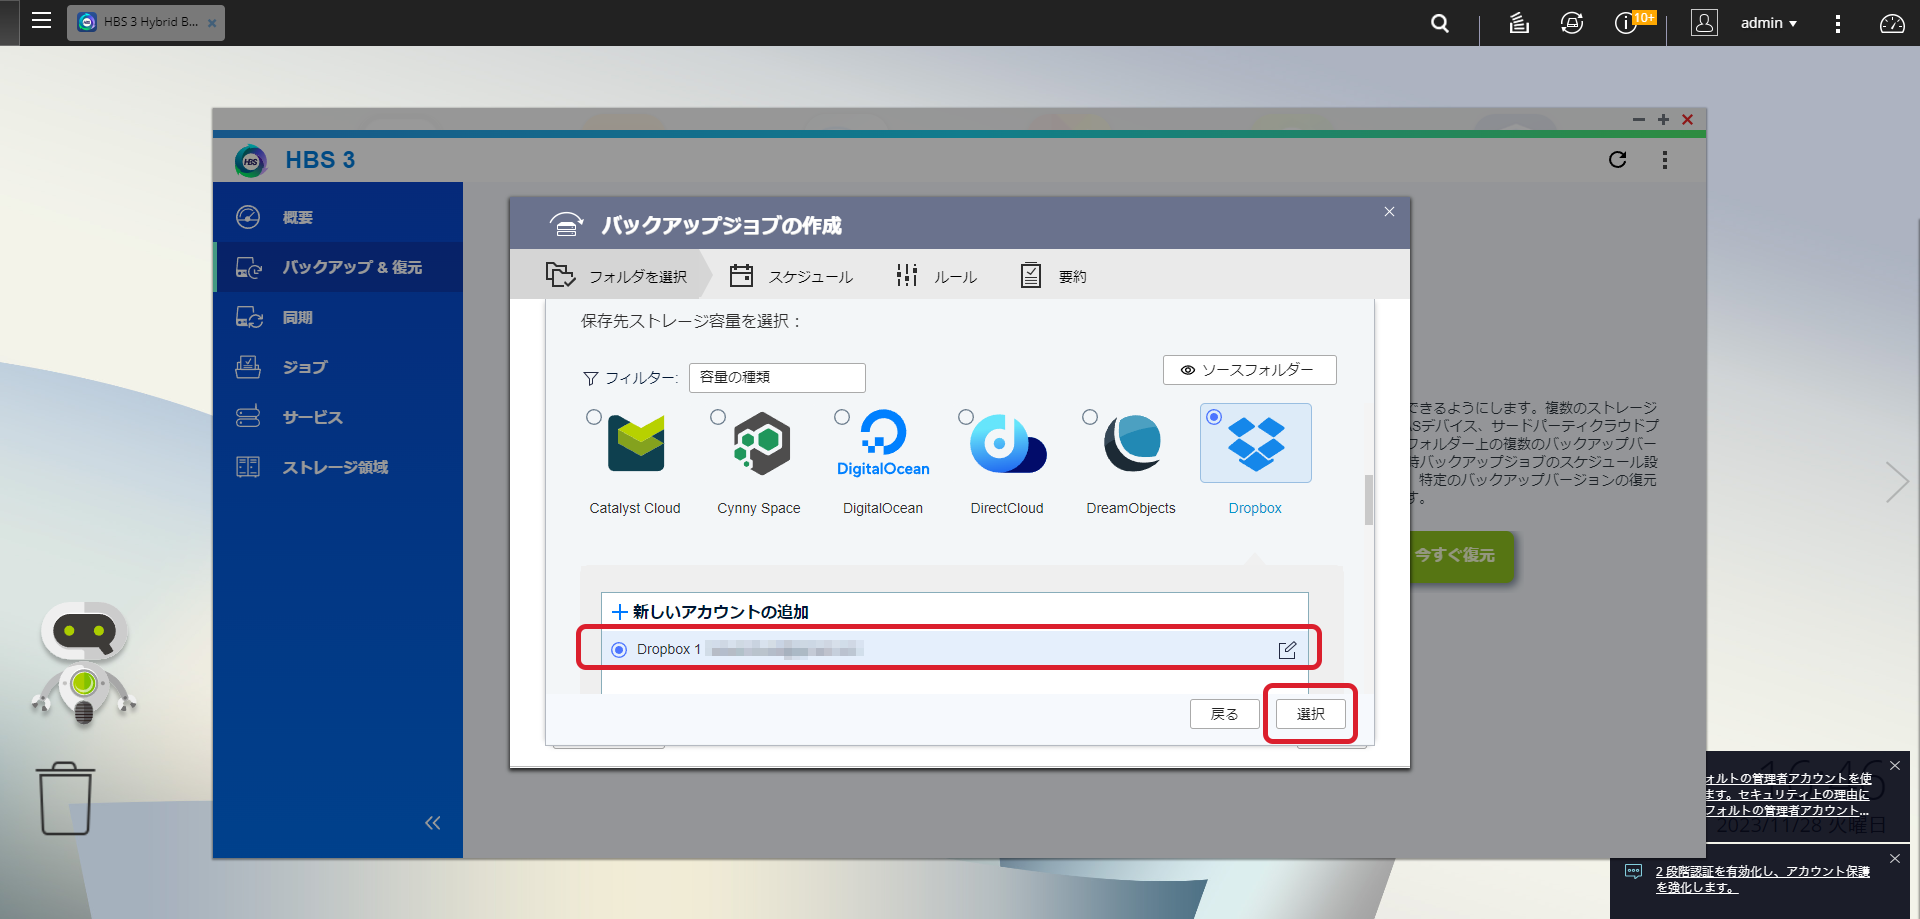Click the 選択 select button
This screenshot has height=919, width=1920.
(1311, 714)
